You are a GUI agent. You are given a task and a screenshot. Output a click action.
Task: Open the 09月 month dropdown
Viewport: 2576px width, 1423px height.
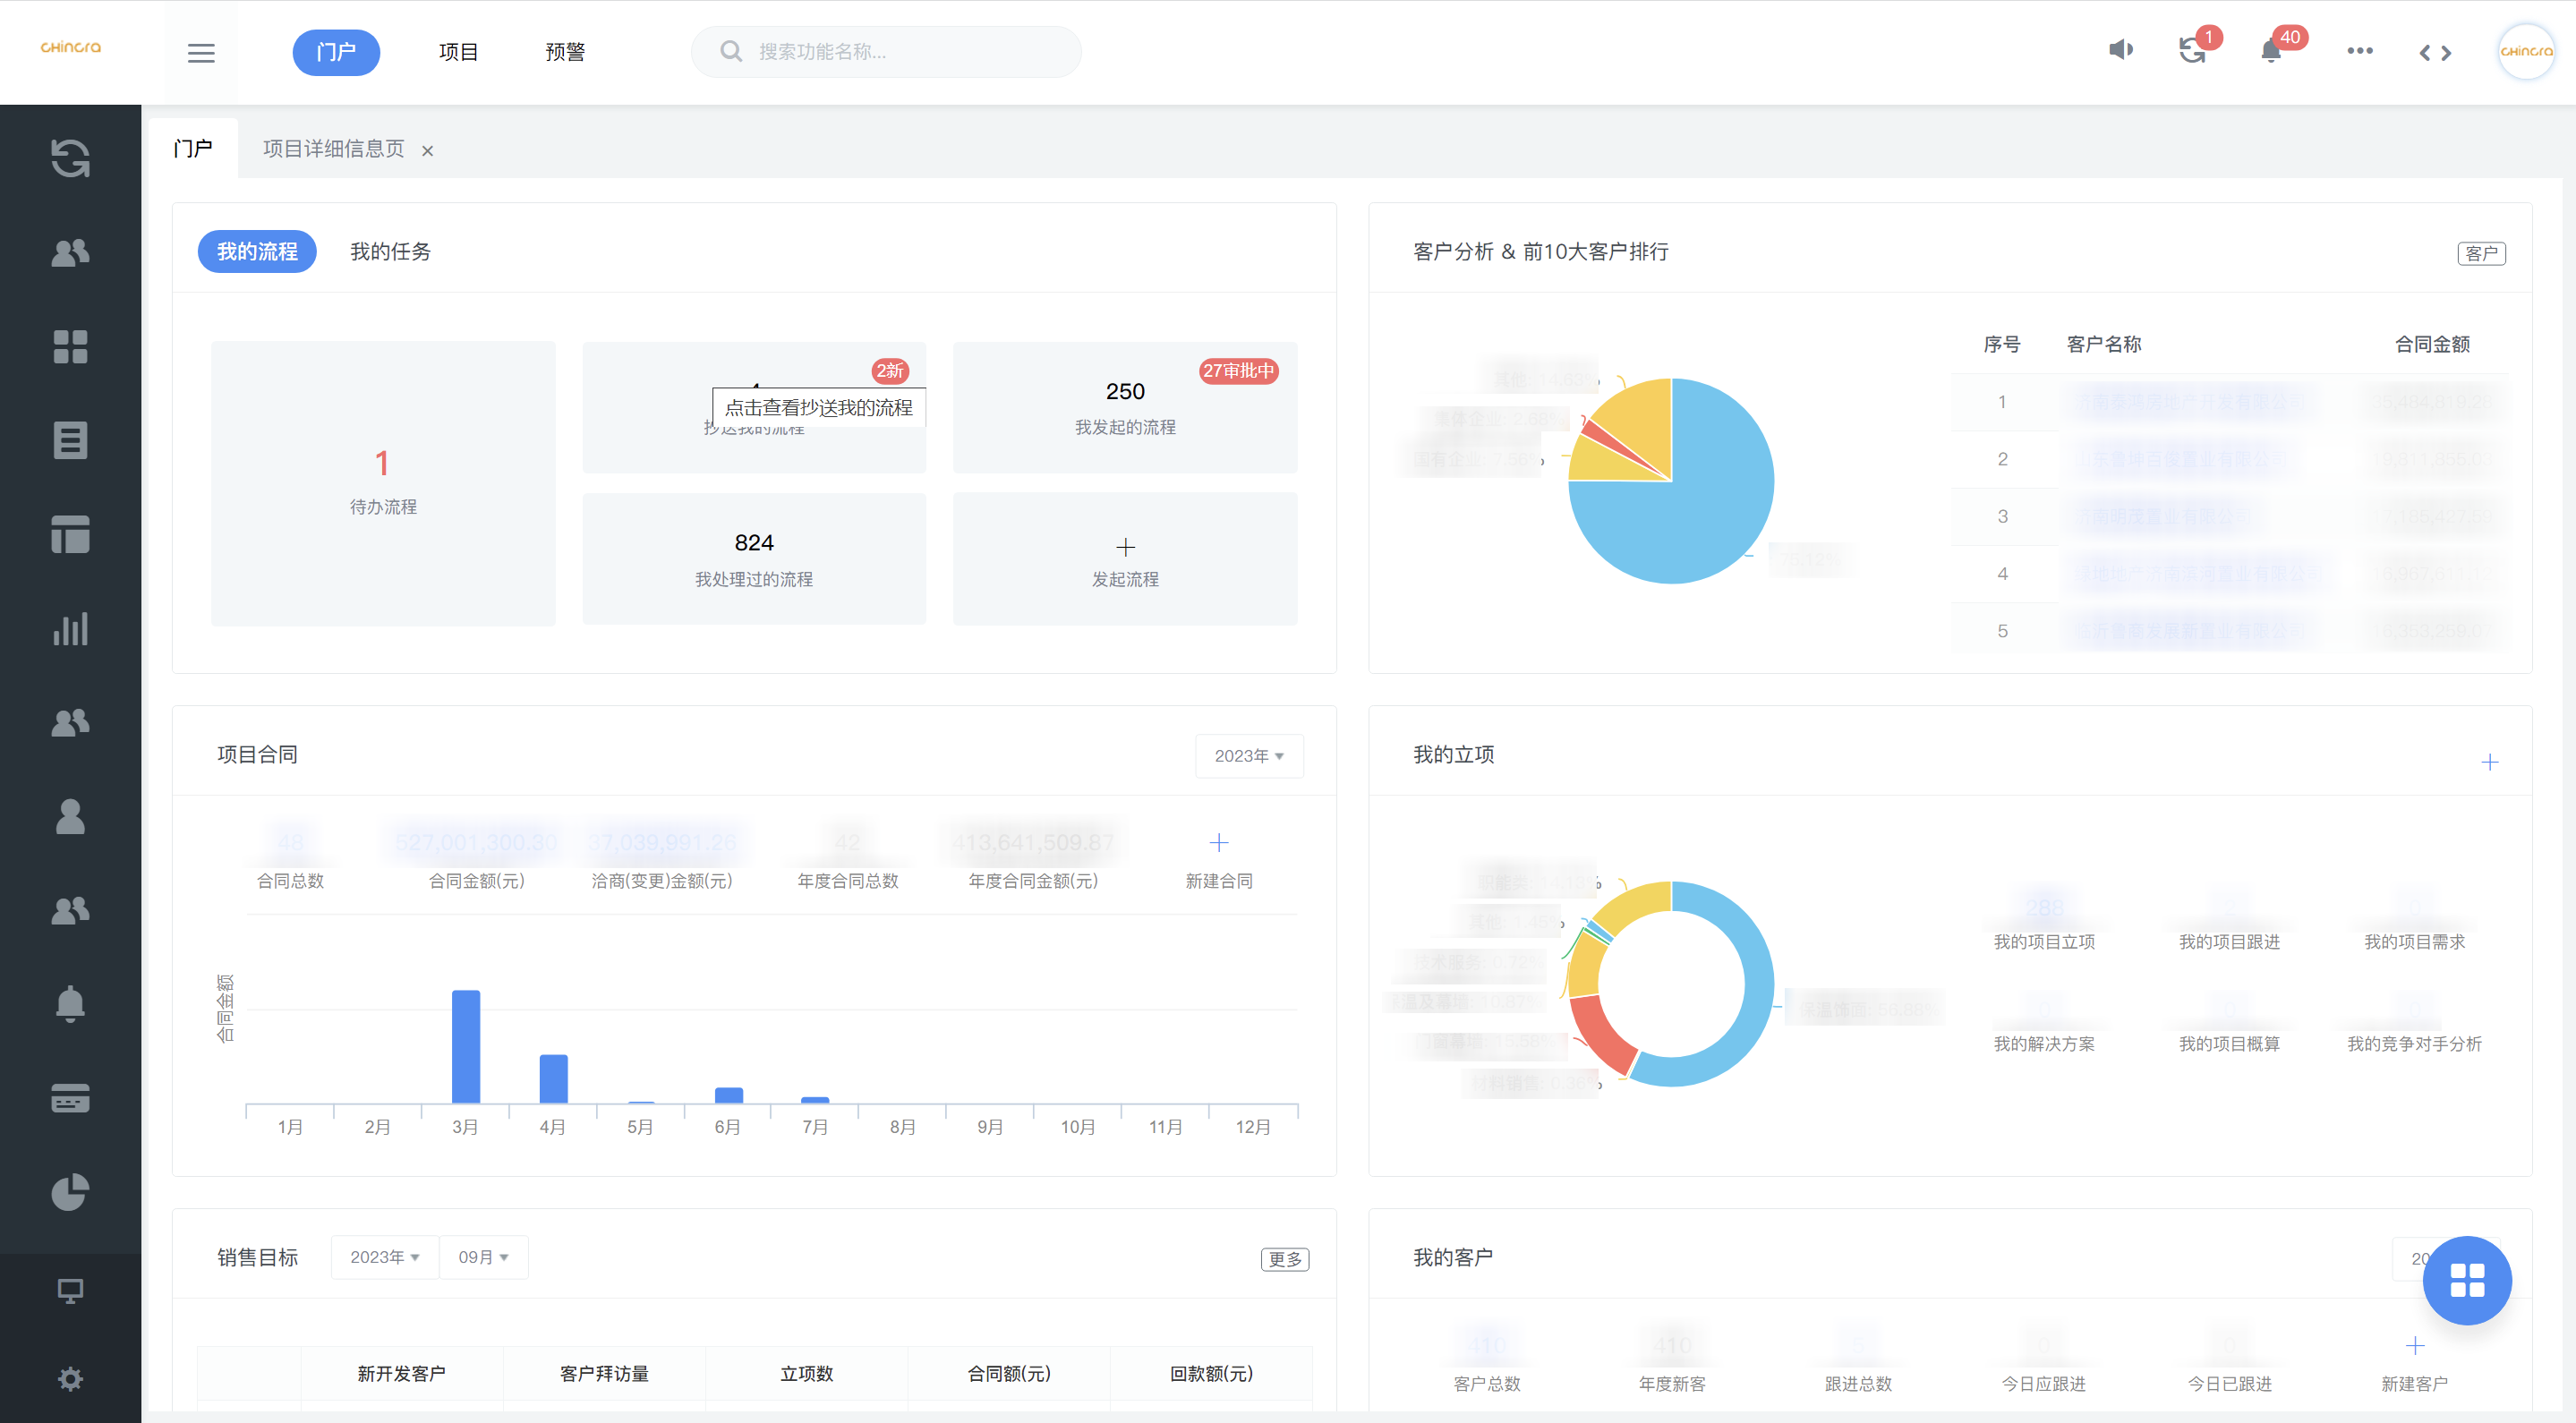click(483, 1257)
